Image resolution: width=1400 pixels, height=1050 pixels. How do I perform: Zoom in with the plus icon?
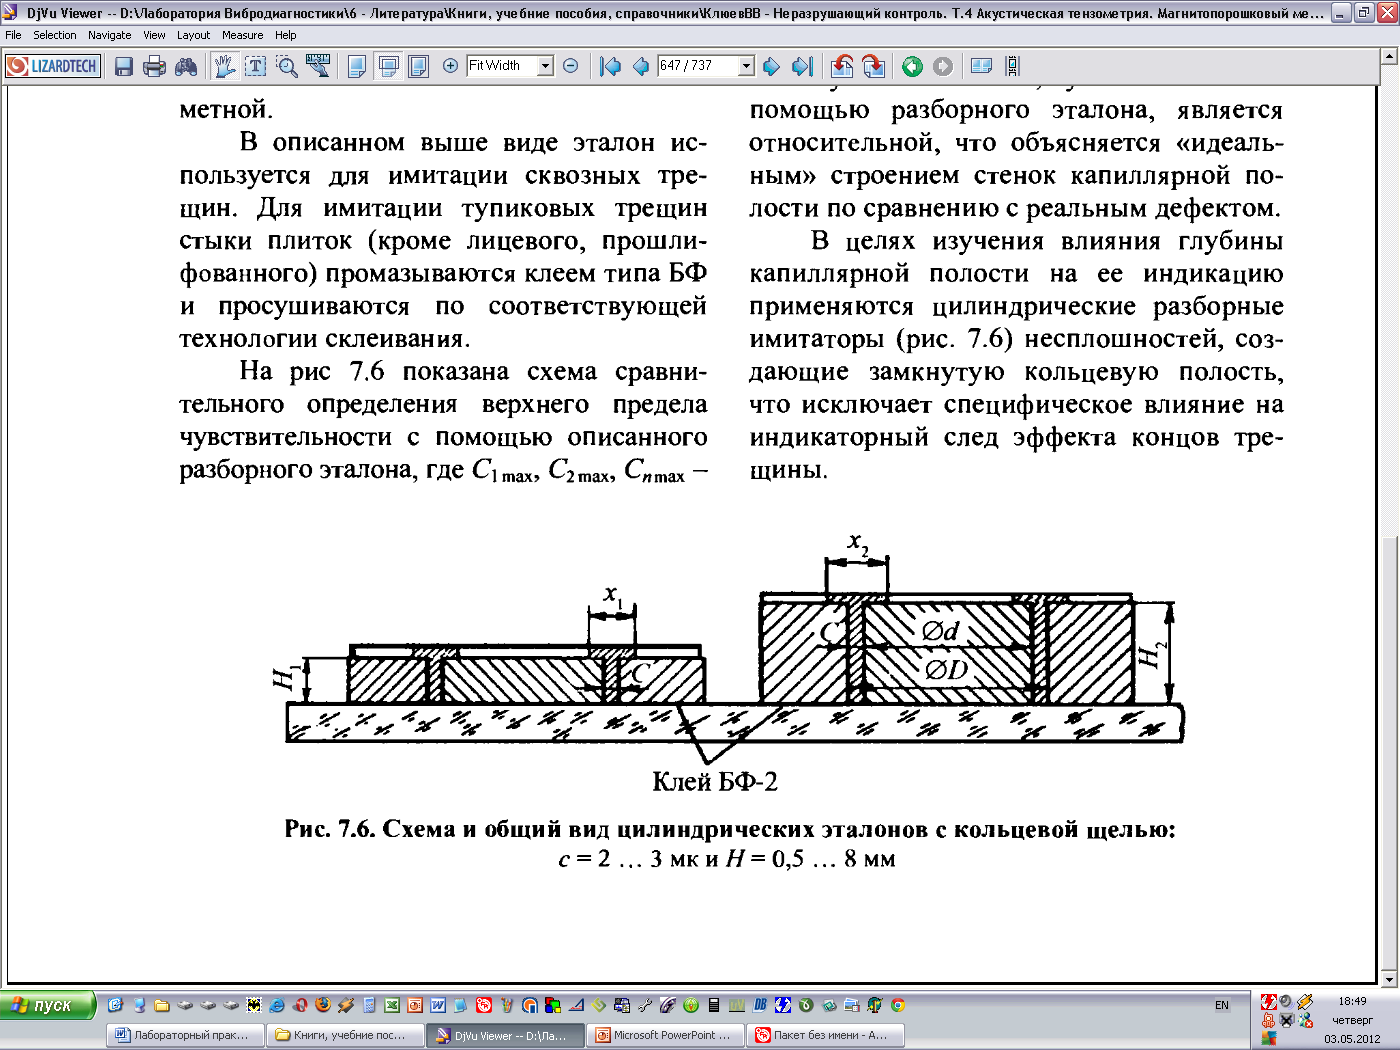coord(450,66)
